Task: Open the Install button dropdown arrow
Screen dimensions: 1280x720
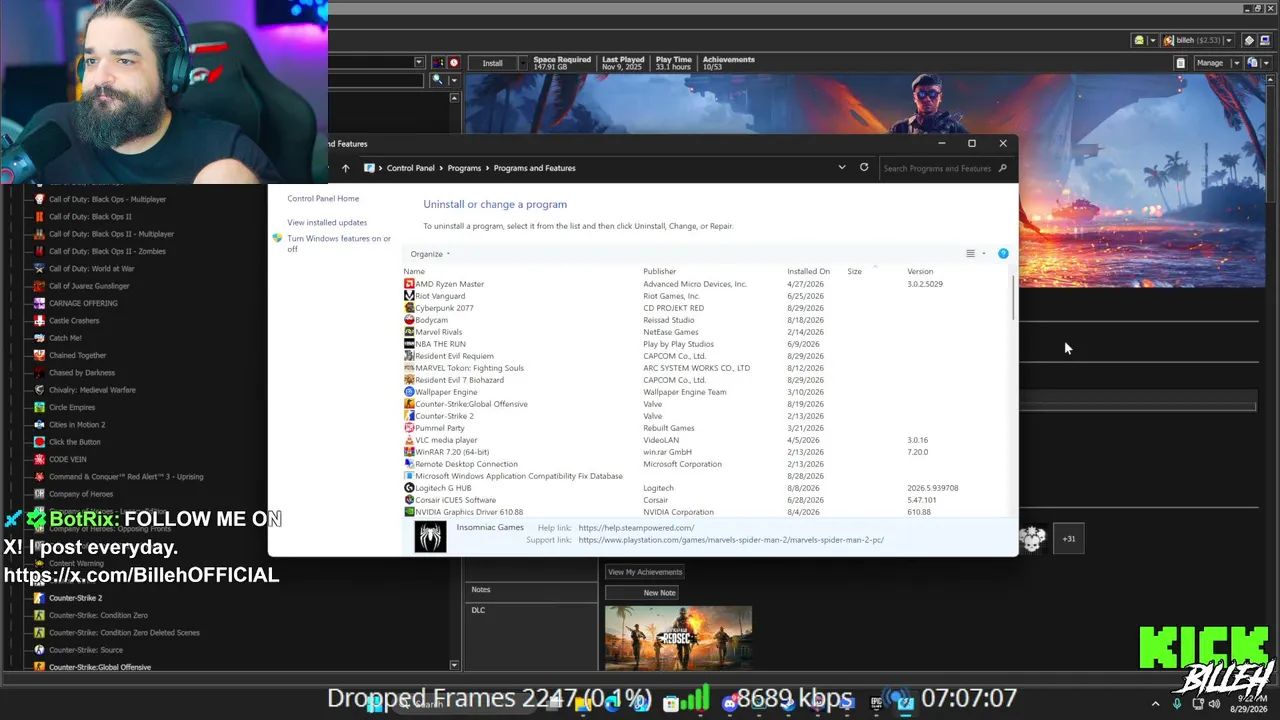Action: pyautogui.click(x=521, y=63)
